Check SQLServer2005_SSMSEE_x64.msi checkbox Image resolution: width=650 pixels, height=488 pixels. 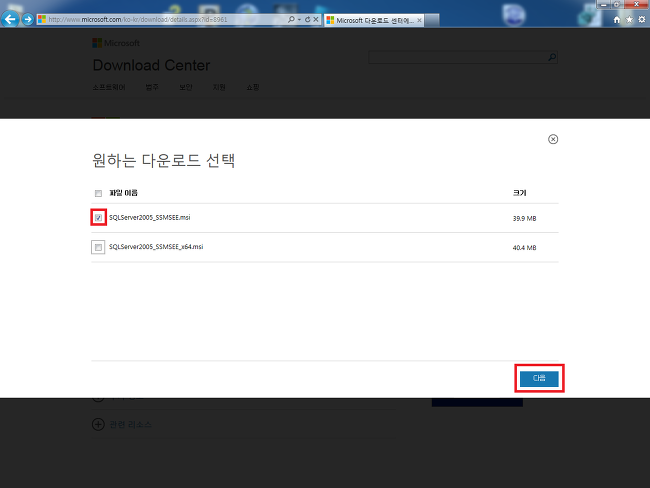98,247
